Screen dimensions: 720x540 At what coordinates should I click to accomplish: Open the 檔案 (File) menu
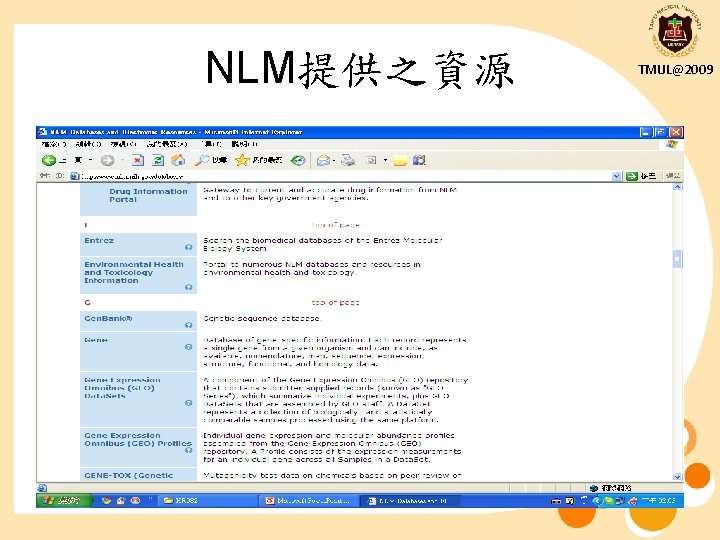pyautogui.click(x=53, y=144)
